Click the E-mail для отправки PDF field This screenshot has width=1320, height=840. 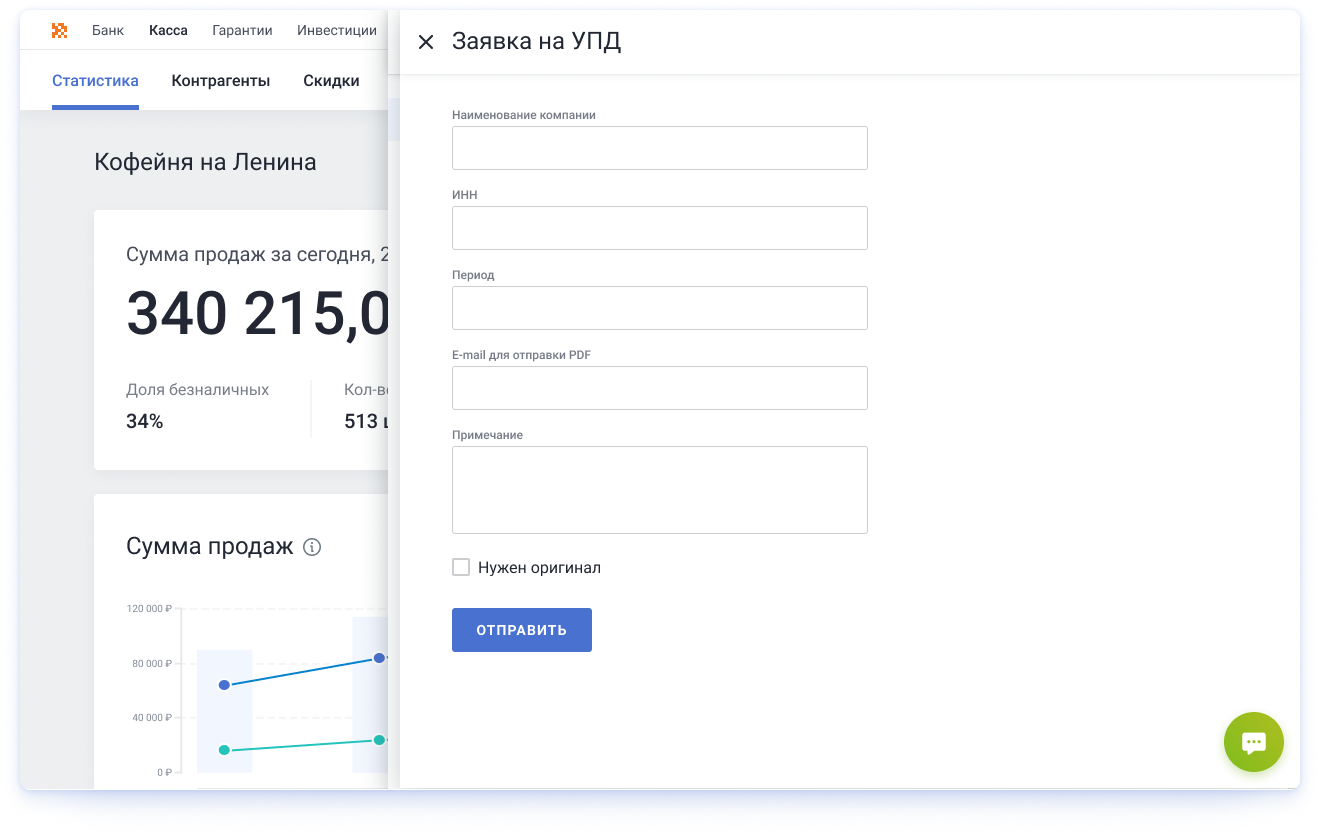(x=660, y=388)
